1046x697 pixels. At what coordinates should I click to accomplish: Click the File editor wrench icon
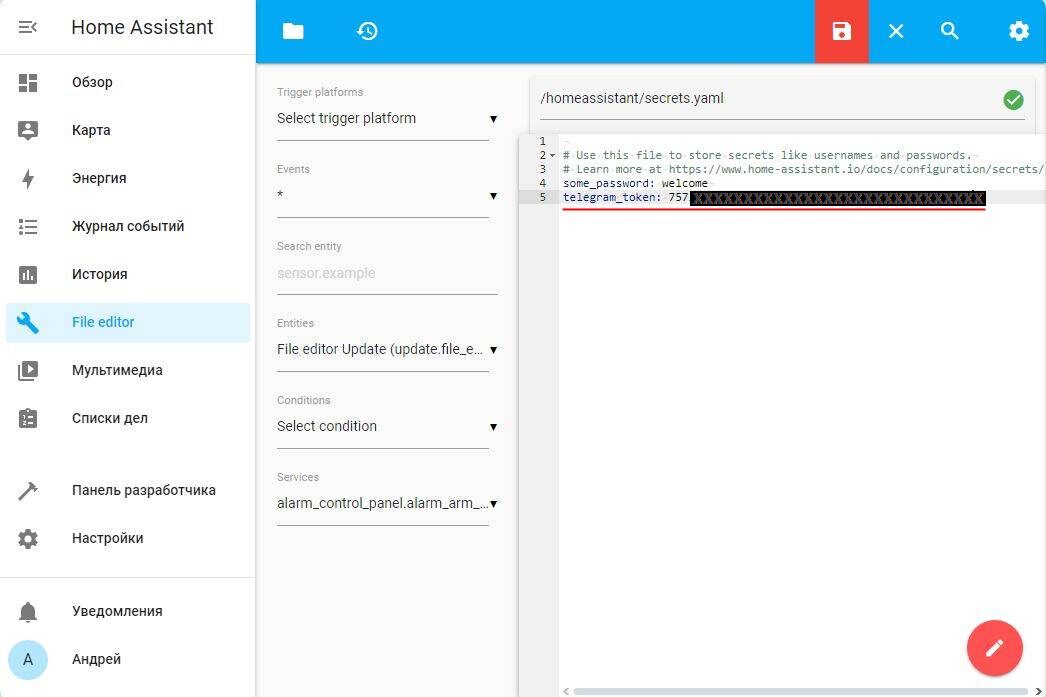click(x=28, y=323)
